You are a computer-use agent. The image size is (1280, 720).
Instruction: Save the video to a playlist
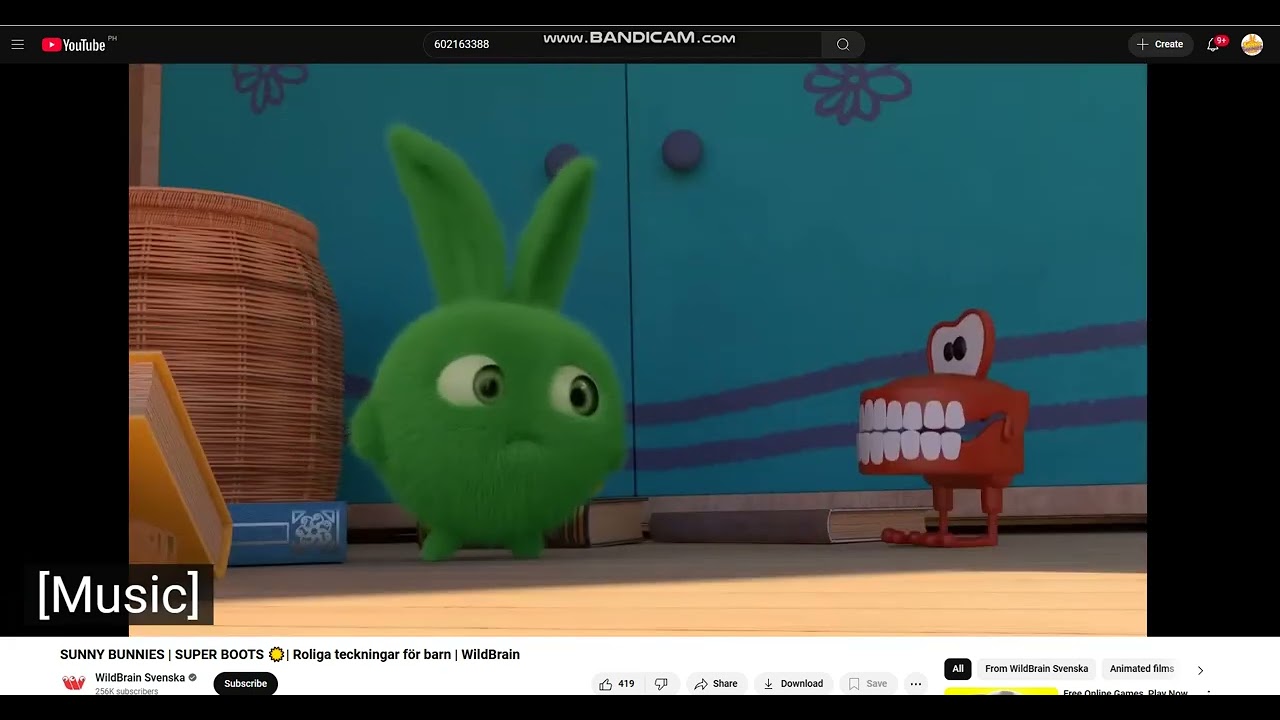point(867,684)
